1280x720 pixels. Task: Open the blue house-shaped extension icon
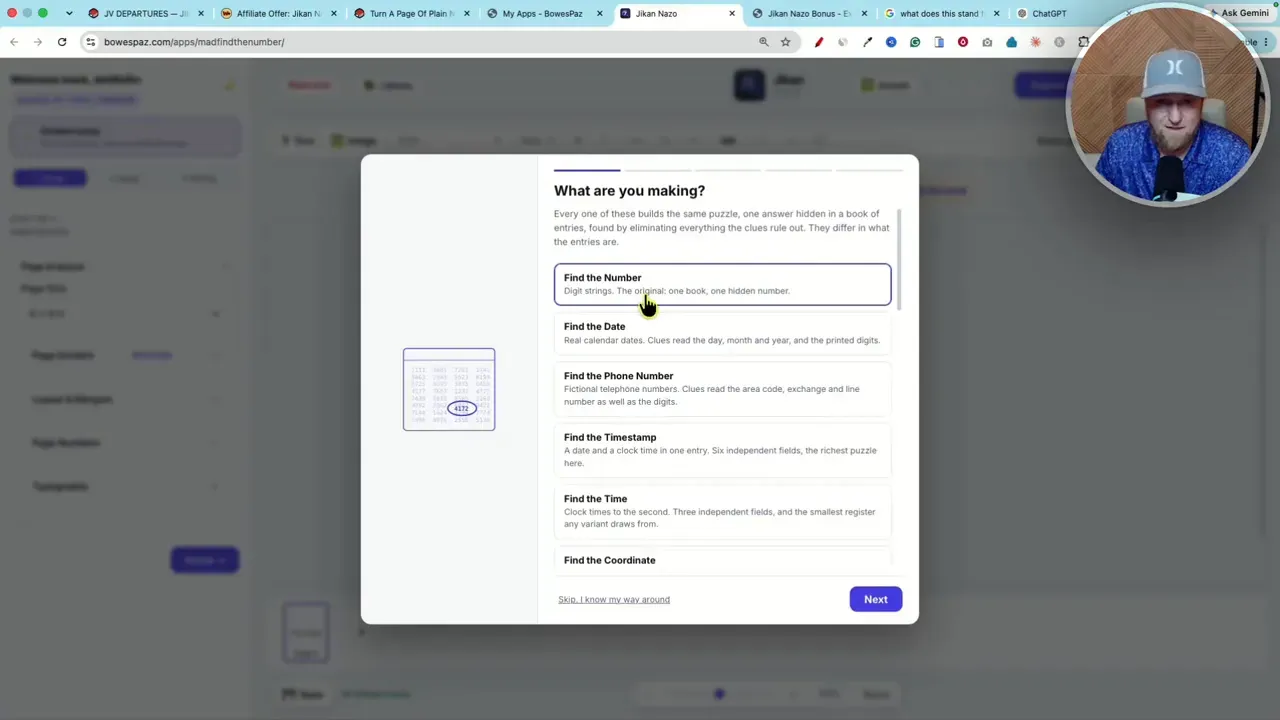coord(1011,42)
